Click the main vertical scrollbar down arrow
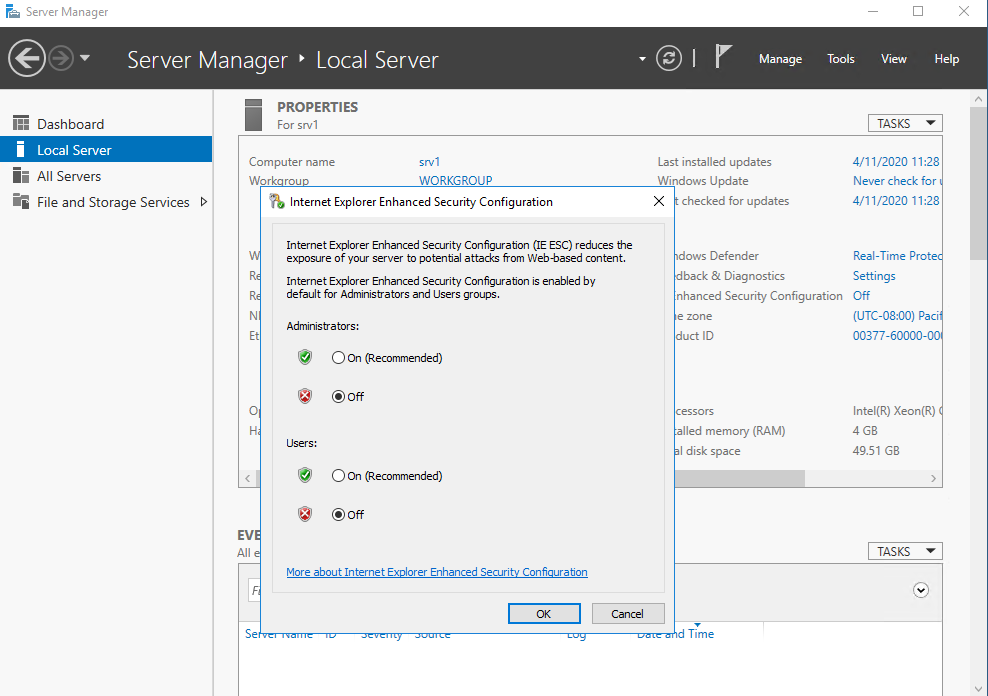Screen dimensions: 988x696 (978, 688)
